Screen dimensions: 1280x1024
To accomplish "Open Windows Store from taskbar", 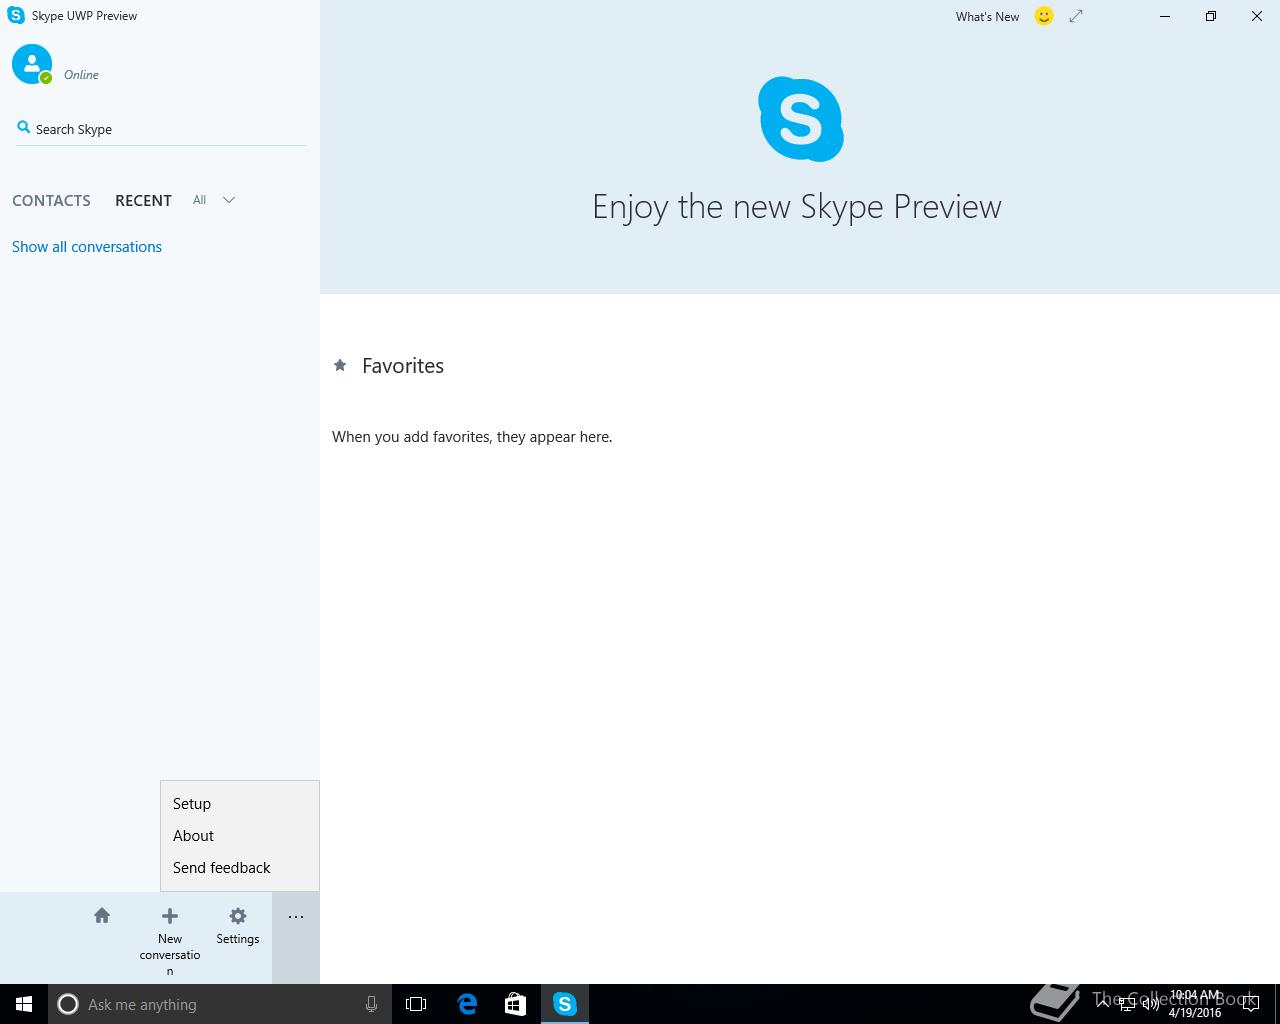I will [x=515, y=1004].
